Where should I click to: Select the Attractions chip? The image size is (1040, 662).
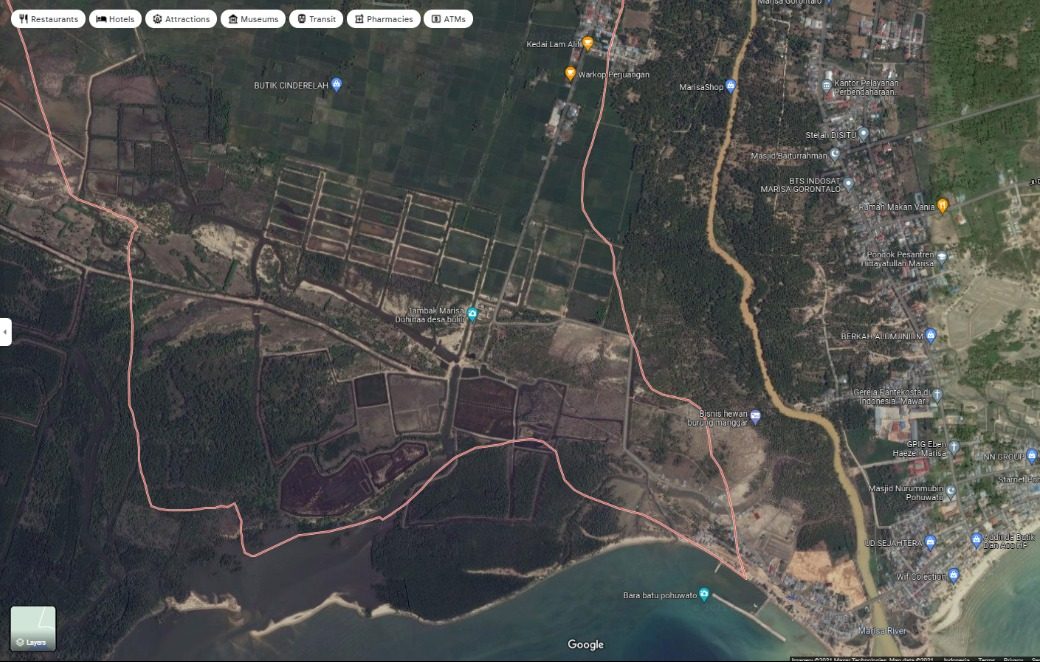181,19
